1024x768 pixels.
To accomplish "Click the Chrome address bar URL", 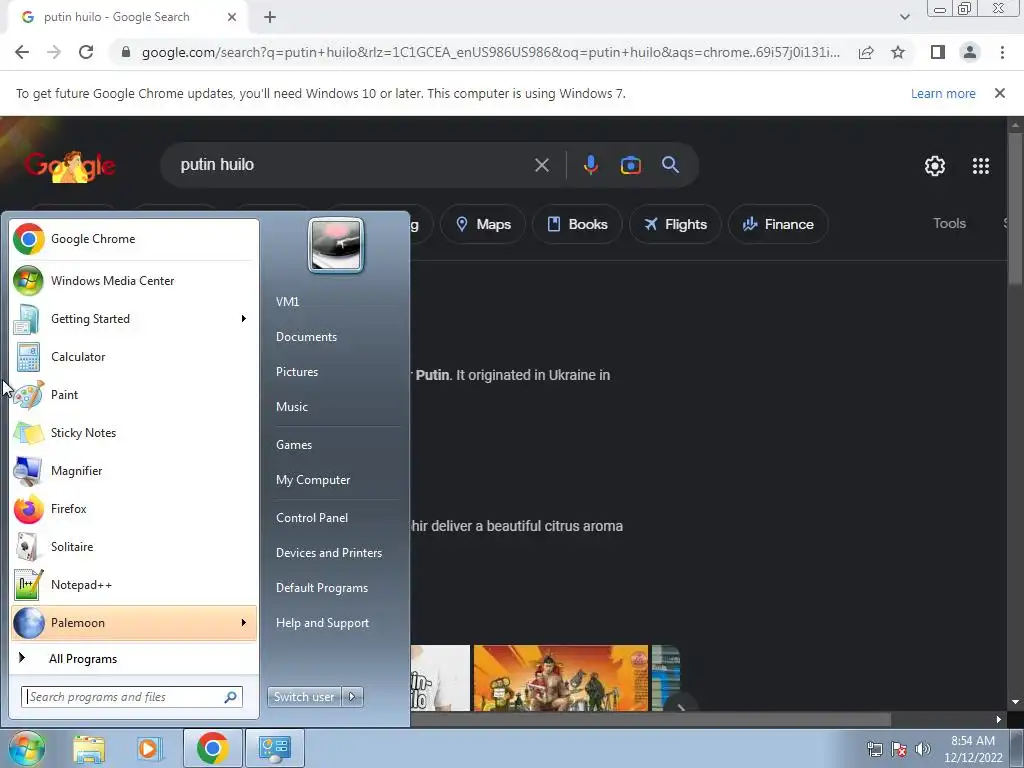I will (490, 52).
